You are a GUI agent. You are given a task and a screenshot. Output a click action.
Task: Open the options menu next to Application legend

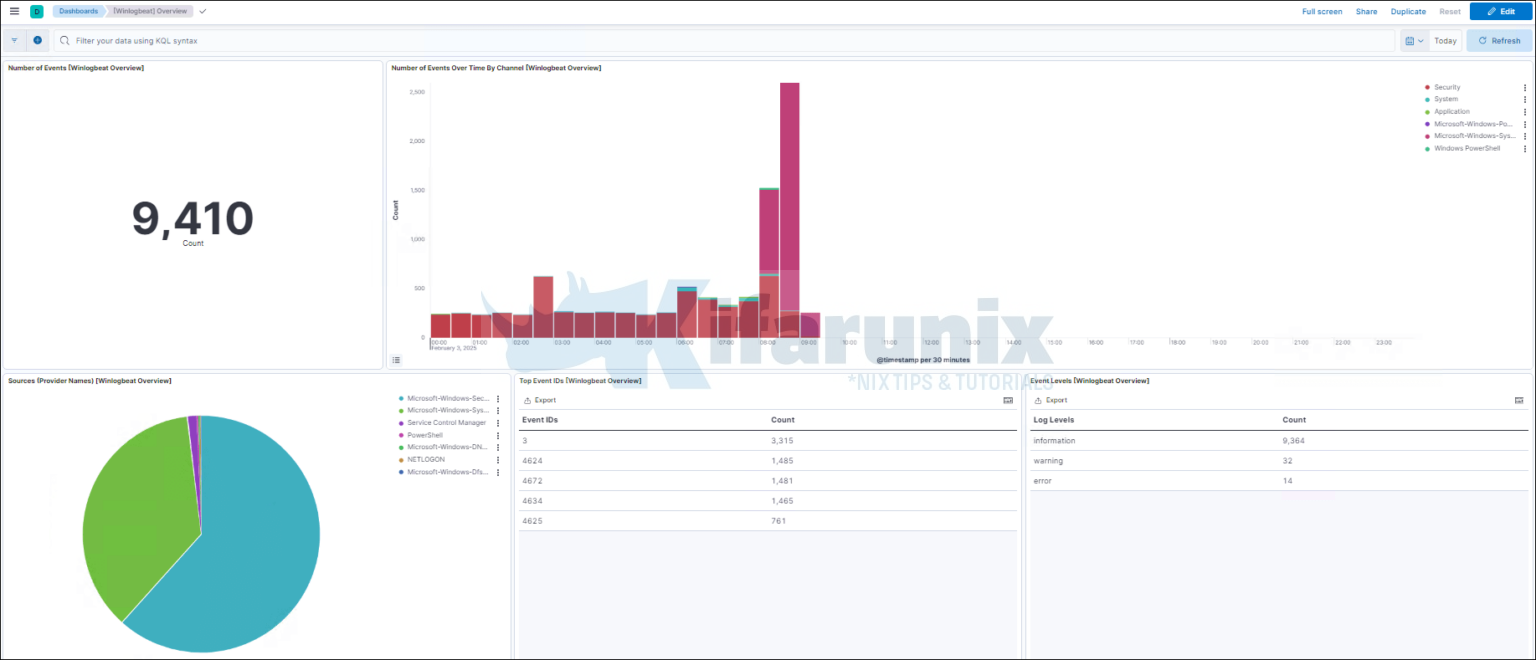coord(1525,111)
